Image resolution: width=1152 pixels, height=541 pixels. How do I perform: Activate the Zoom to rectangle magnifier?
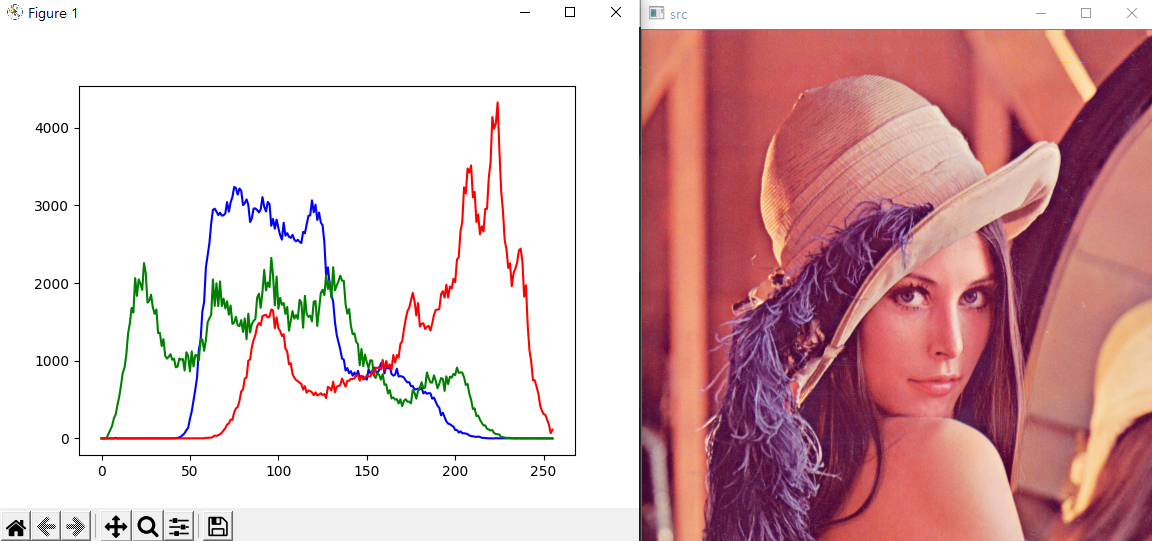pyautogui.click(x=148, y=526)
